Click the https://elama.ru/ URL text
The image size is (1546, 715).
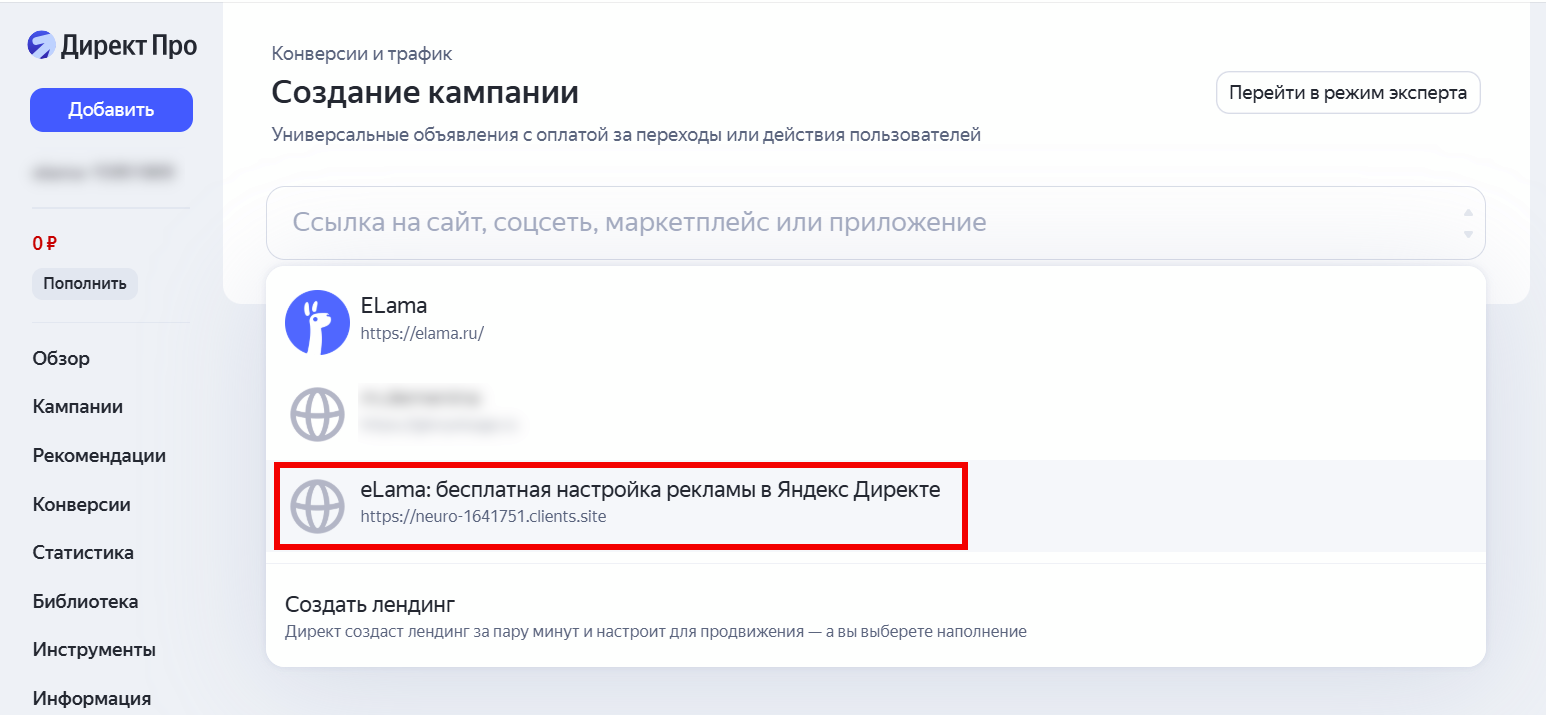click(422, 334)
